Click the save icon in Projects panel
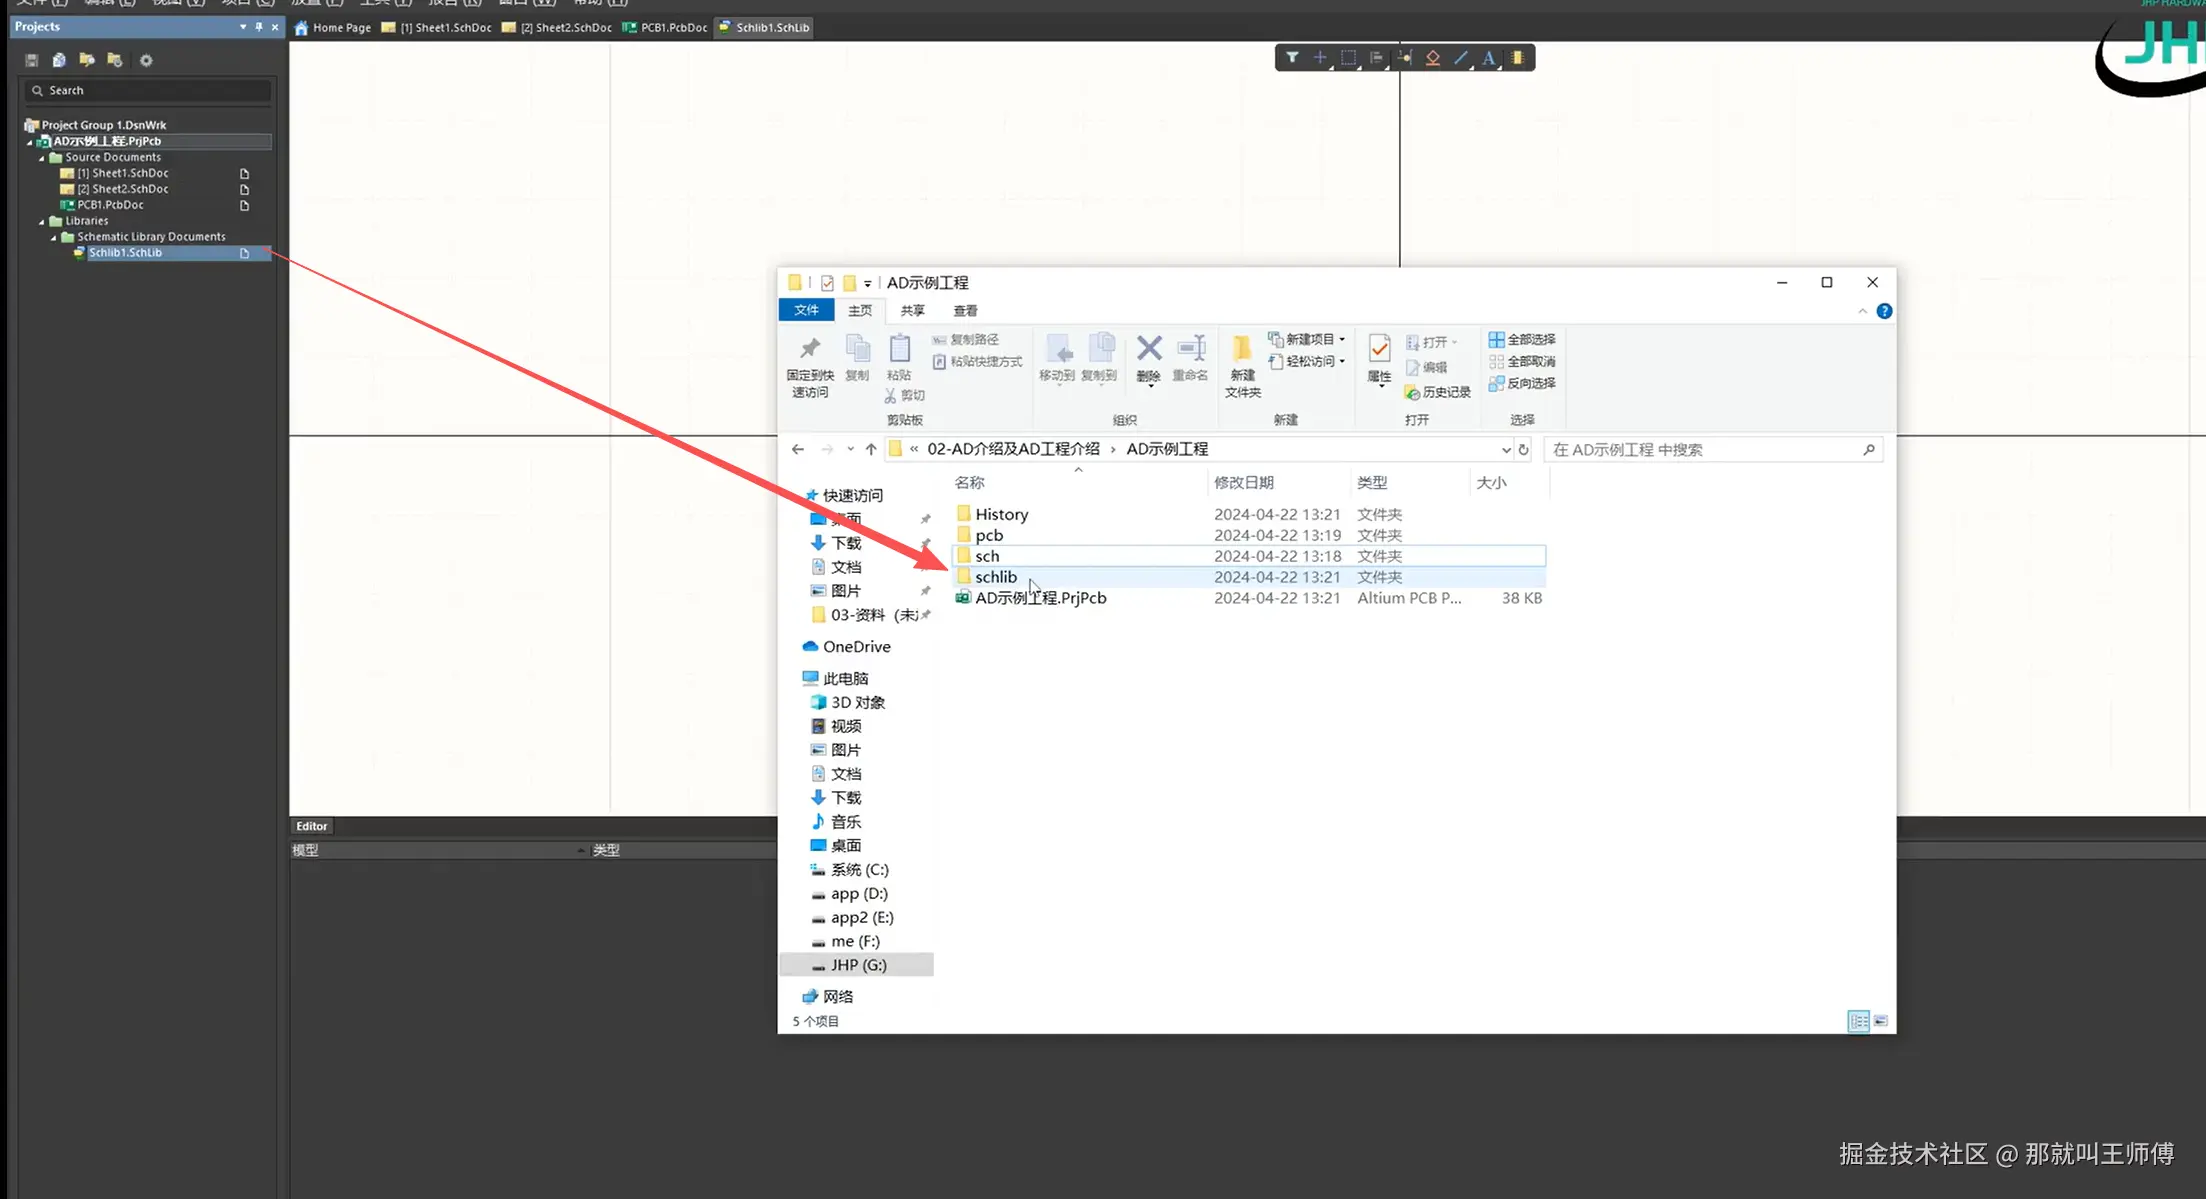 [x=32, y=60]
